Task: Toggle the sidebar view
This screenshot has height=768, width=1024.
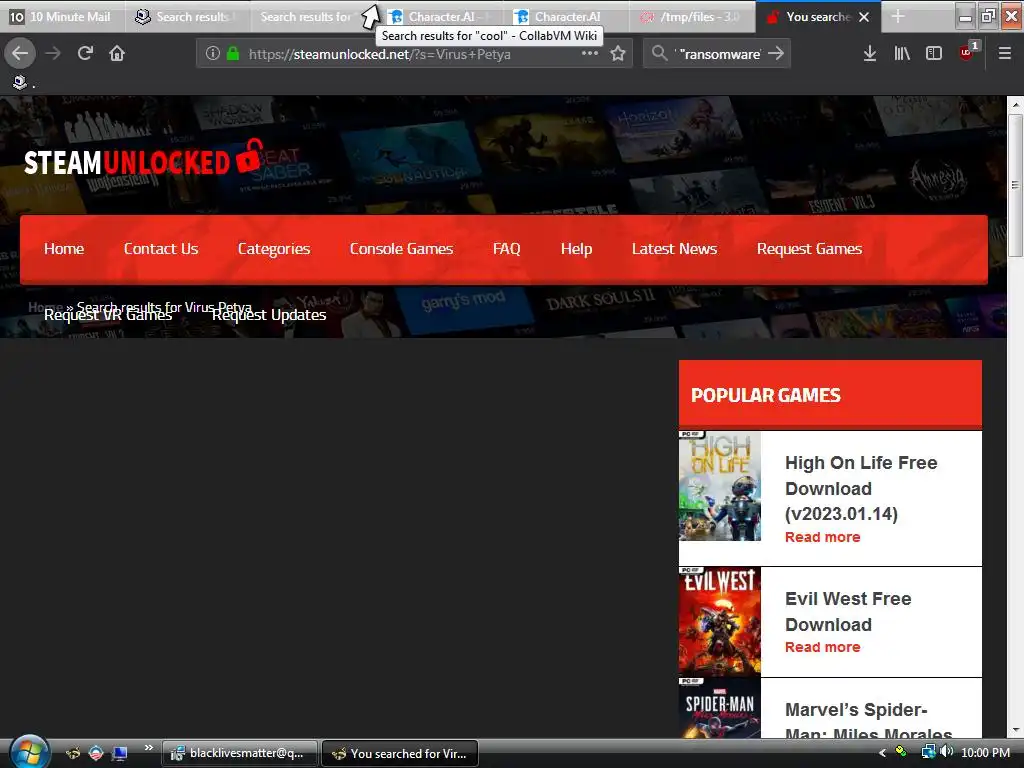Action: [934, 54]
